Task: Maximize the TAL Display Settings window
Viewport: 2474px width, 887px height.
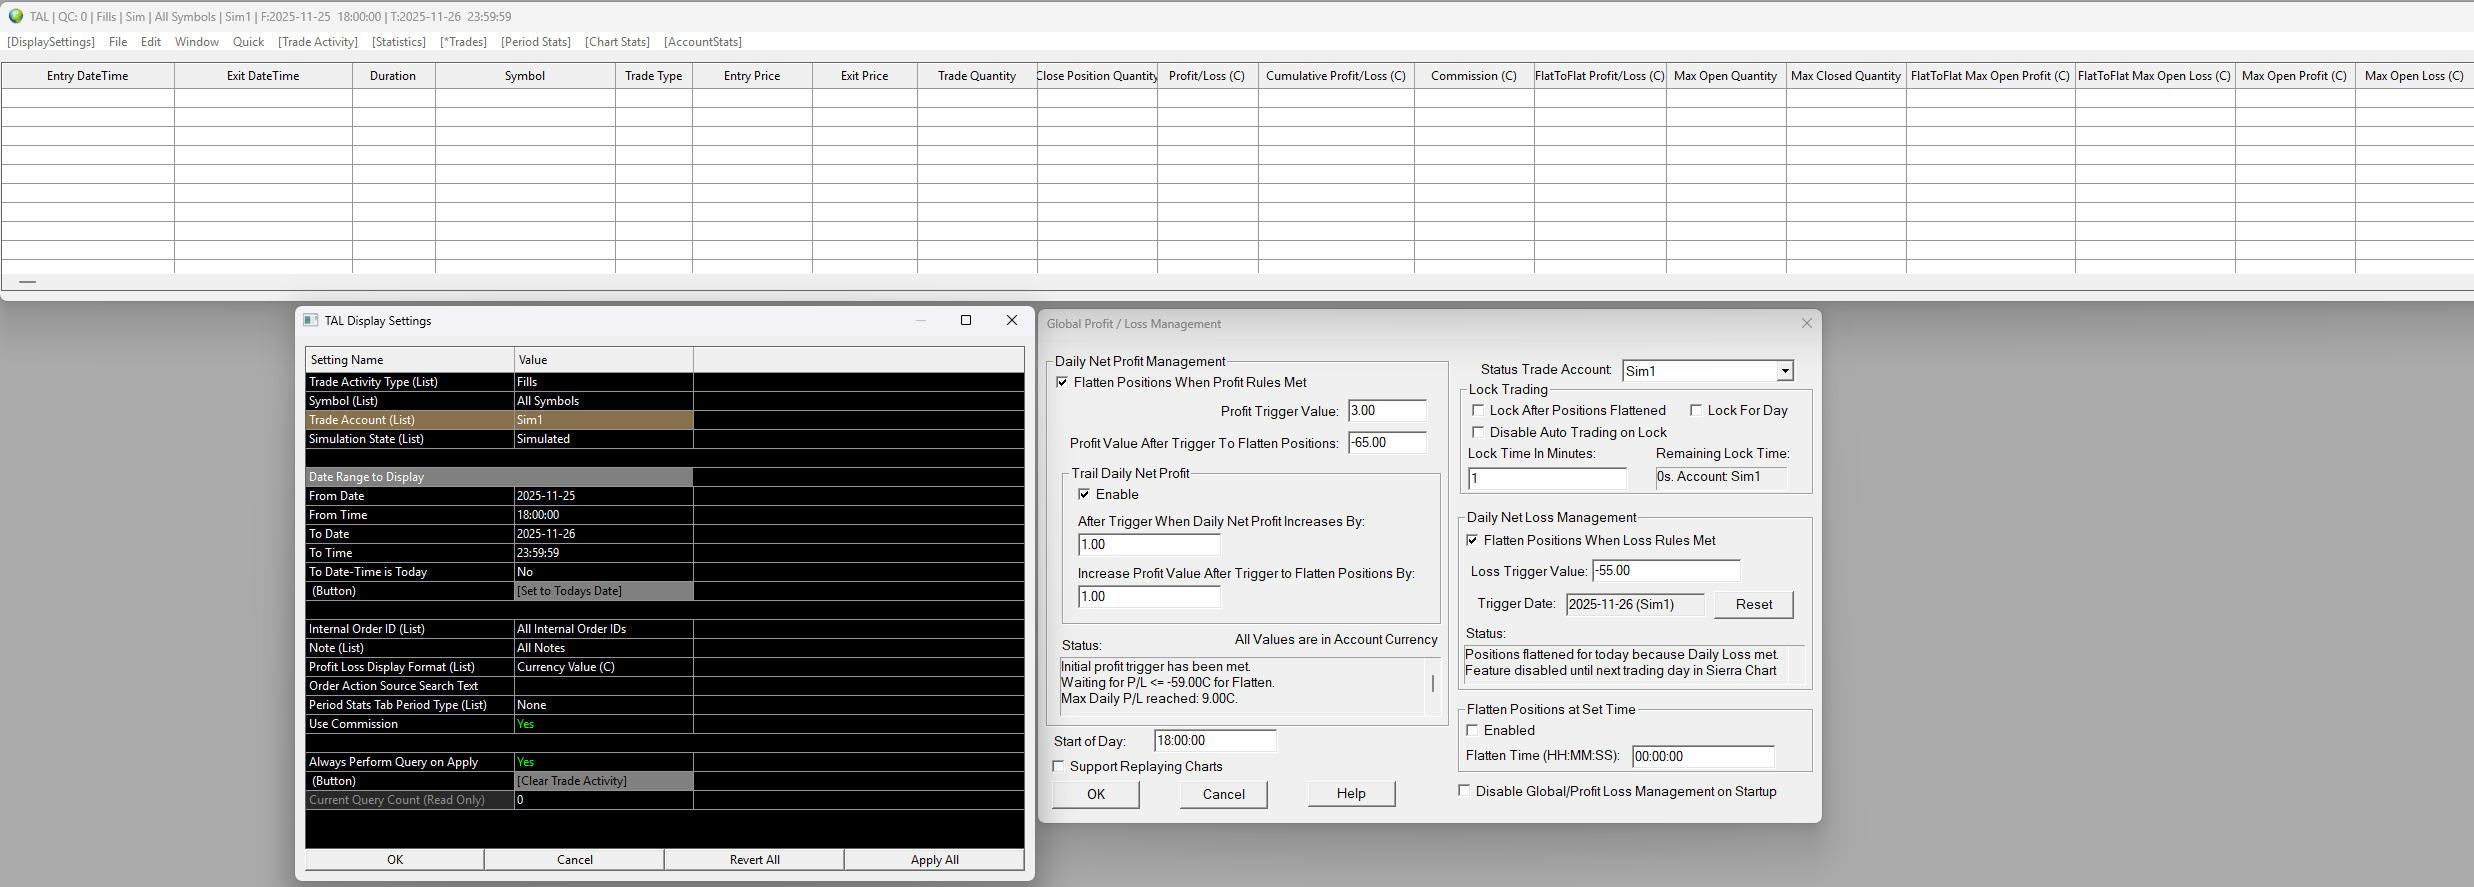Action: pyautogui.click(x=965, y=320)
